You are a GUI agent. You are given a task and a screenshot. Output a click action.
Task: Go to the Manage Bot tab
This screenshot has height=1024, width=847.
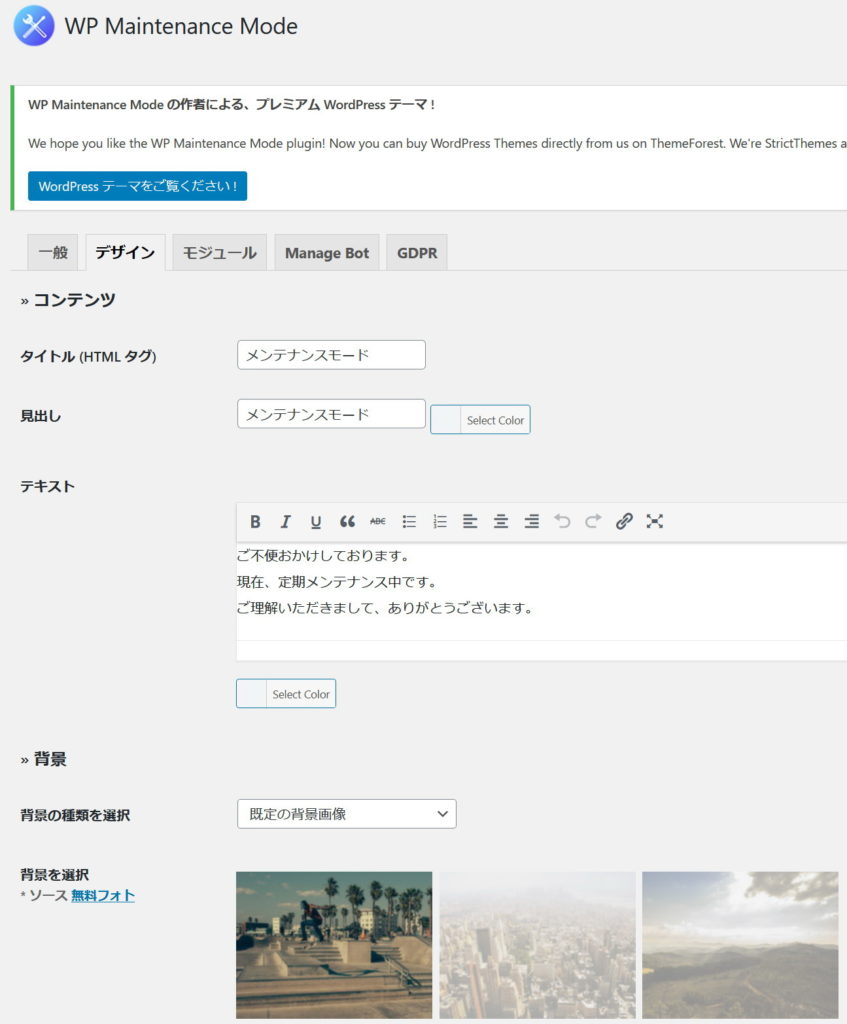[x=326, y=253]
